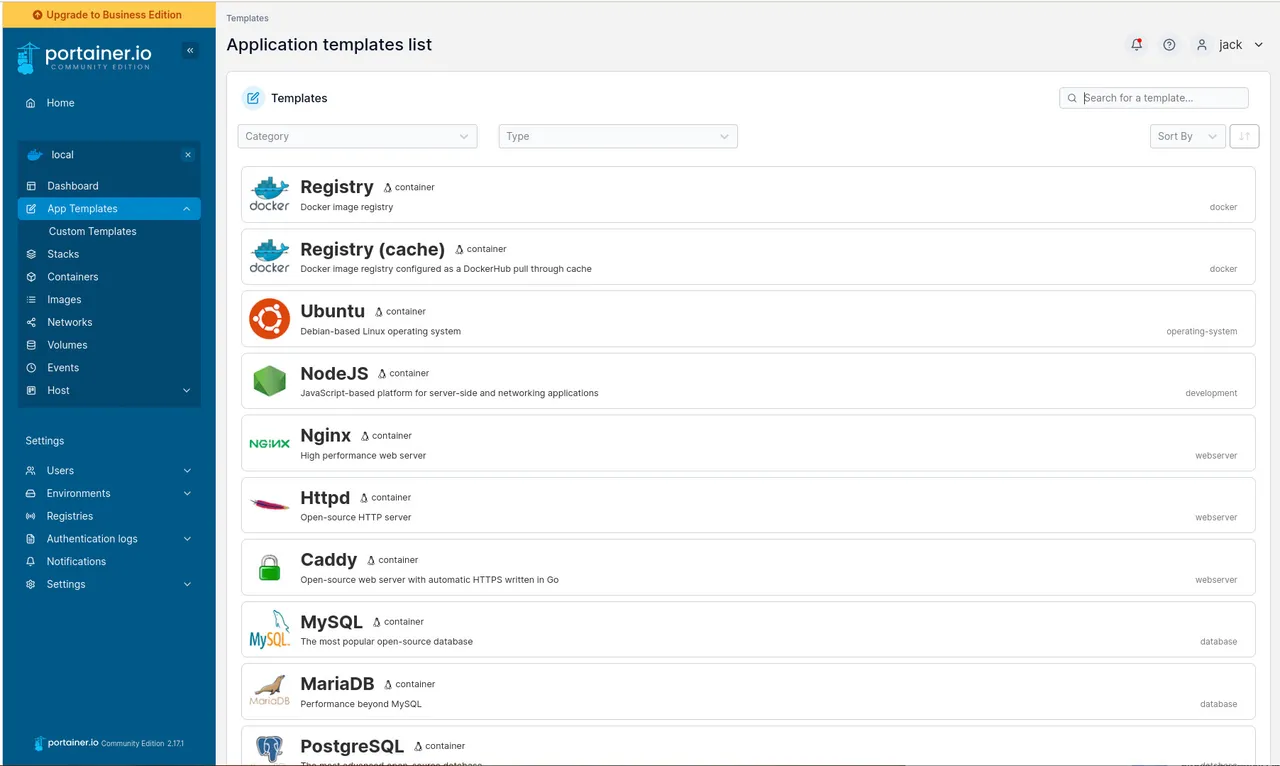Click the Caddy green padlock logo
The width and height of the screenshot is (1280, 766).
[x=269, y=568]
